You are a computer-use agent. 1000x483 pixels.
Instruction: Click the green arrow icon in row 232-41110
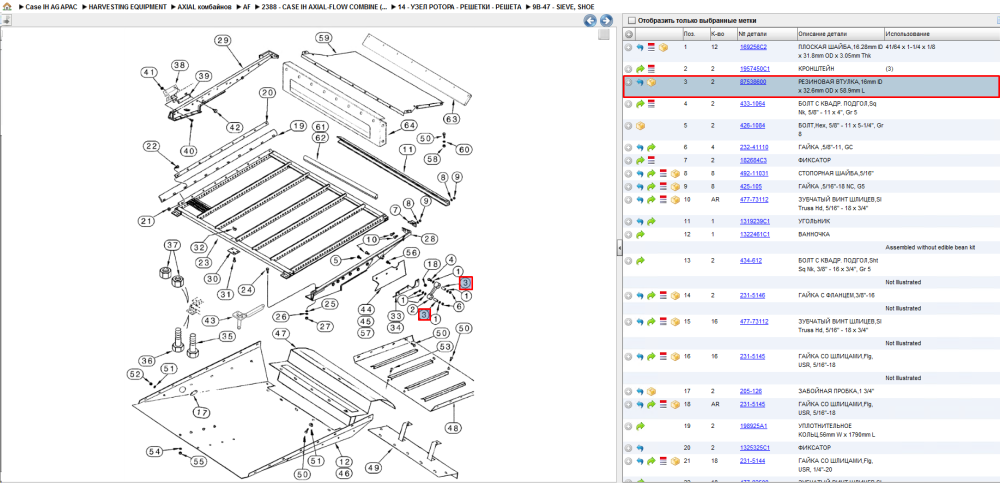click(652, 147)
